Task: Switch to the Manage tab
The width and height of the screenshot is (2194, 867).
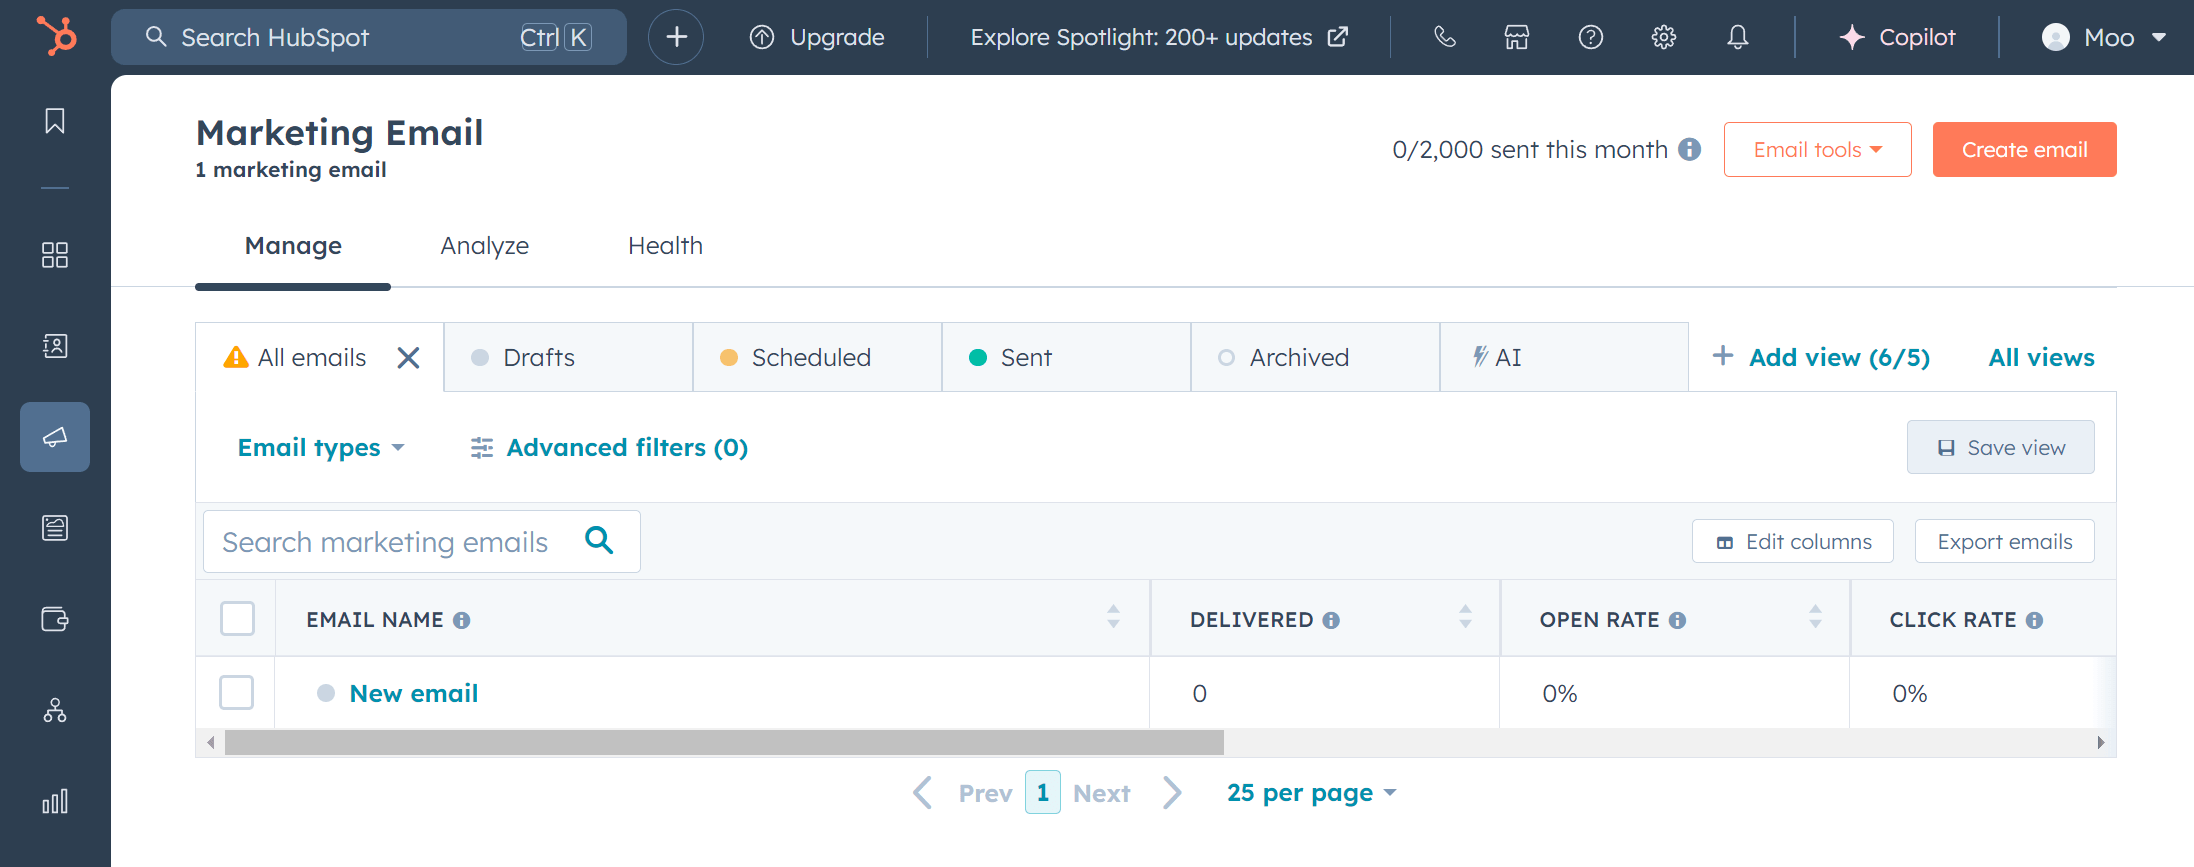Action: click(x=293, y=246)
